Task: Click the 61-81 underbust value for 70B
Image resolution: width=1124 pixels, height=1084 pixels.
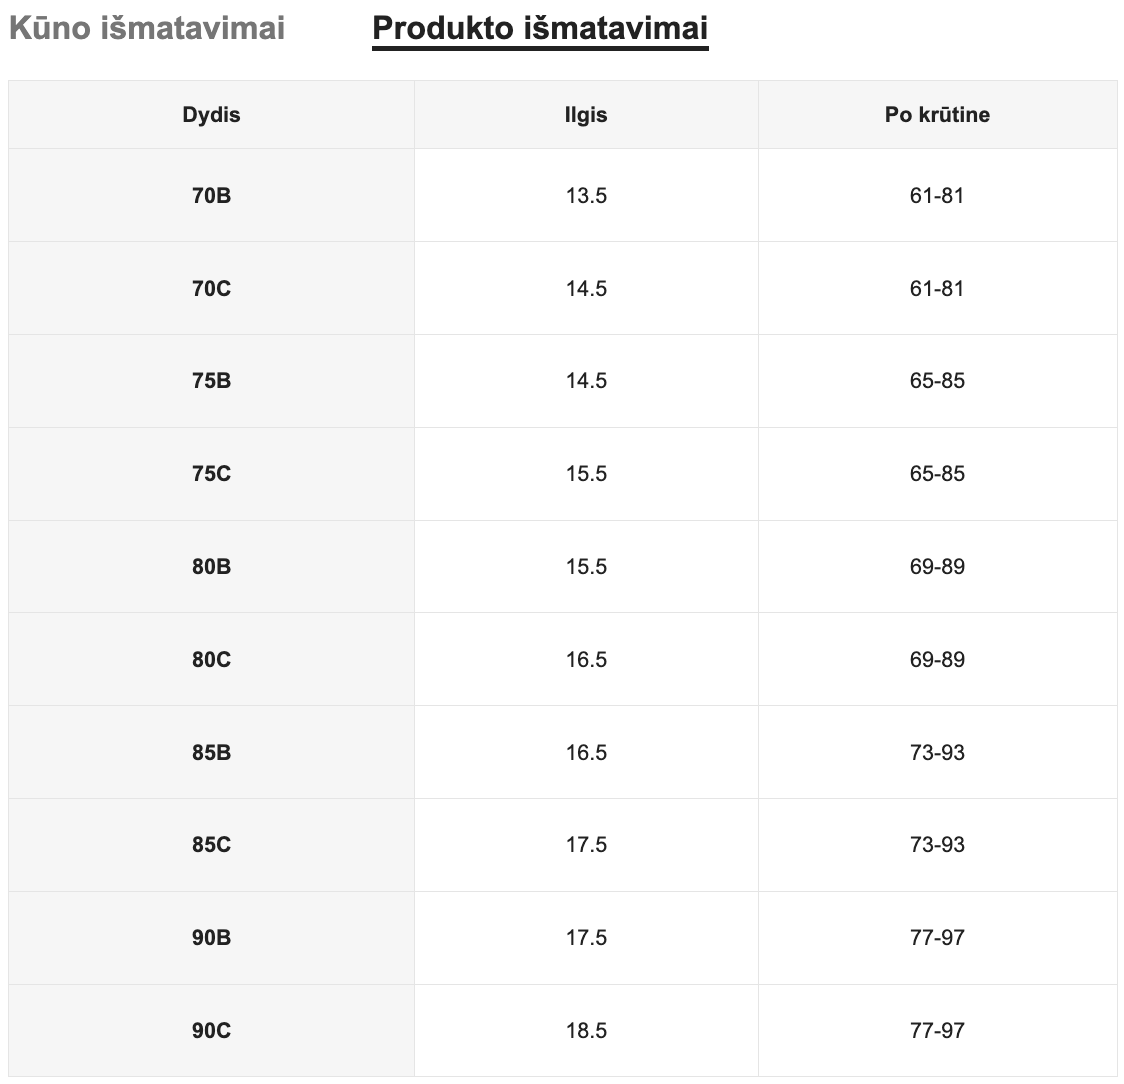Action: [x=937, y=196]
